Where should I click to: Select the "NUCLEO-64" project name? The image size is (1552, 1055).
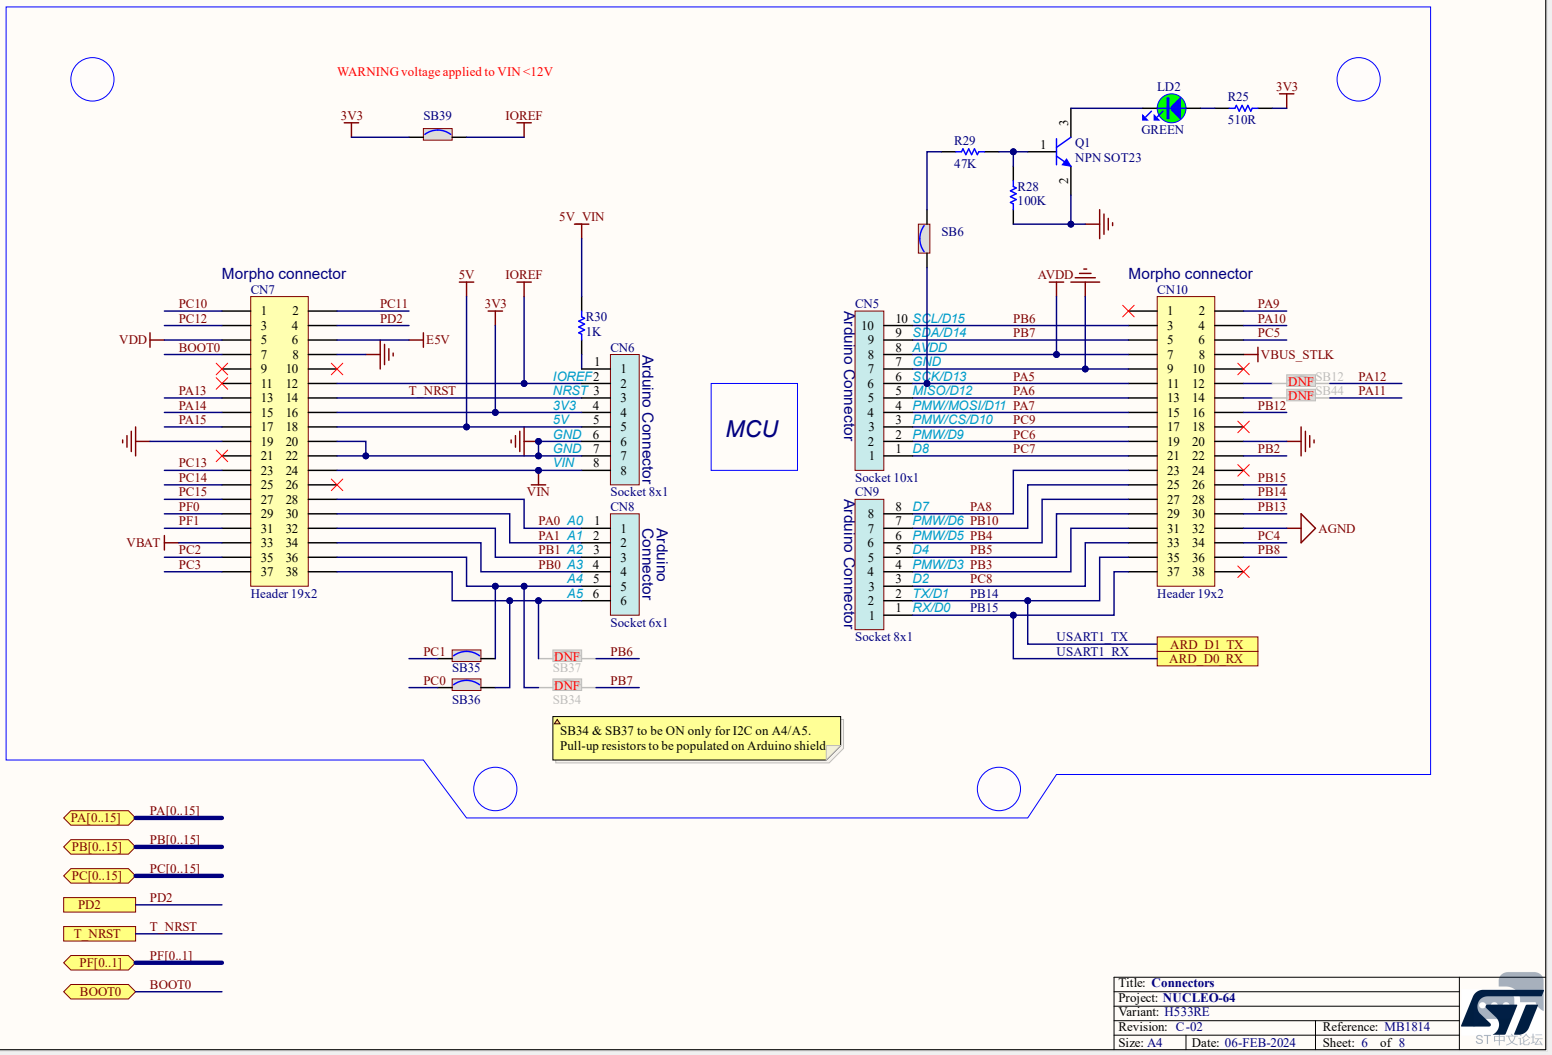[1199, 998]
